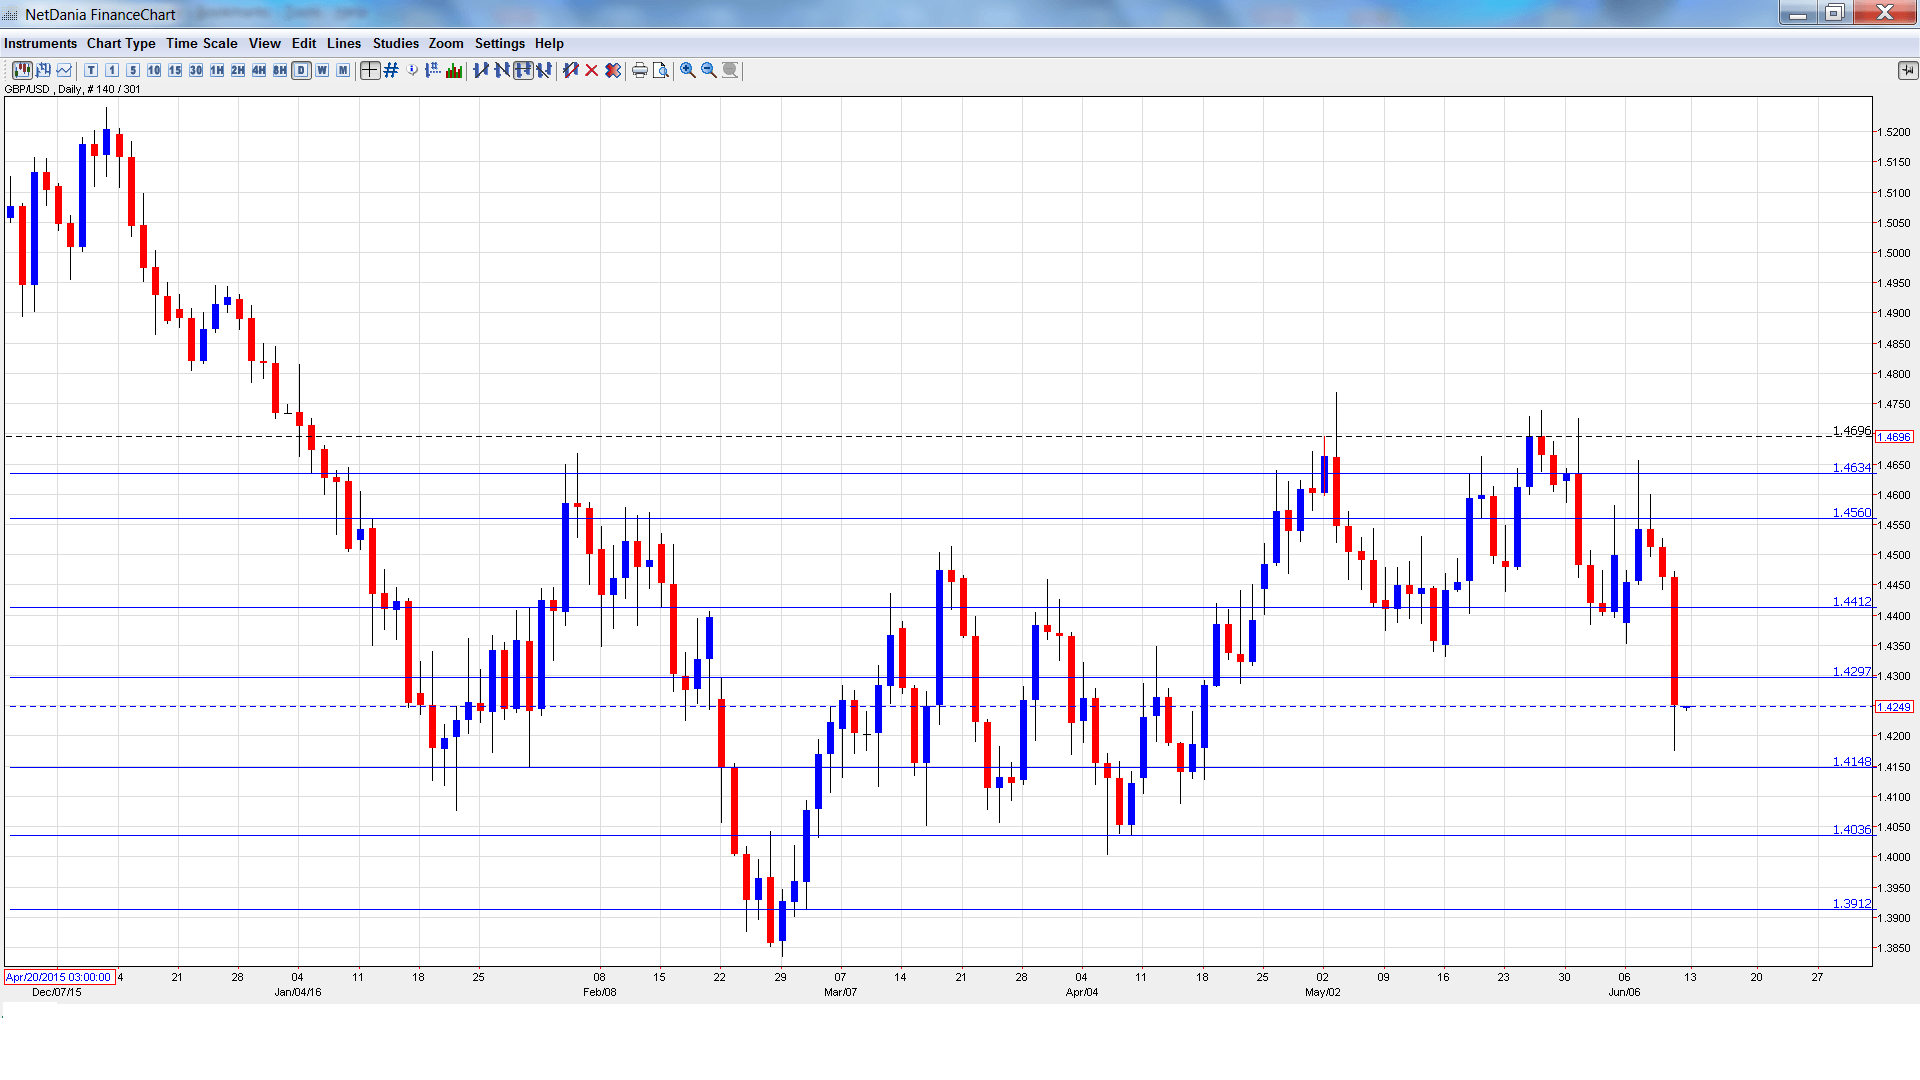The height and width of the screenshot is (1080, 1920).
Task: Open the Settings dropdown menu
Action: [x=499, y=43]
